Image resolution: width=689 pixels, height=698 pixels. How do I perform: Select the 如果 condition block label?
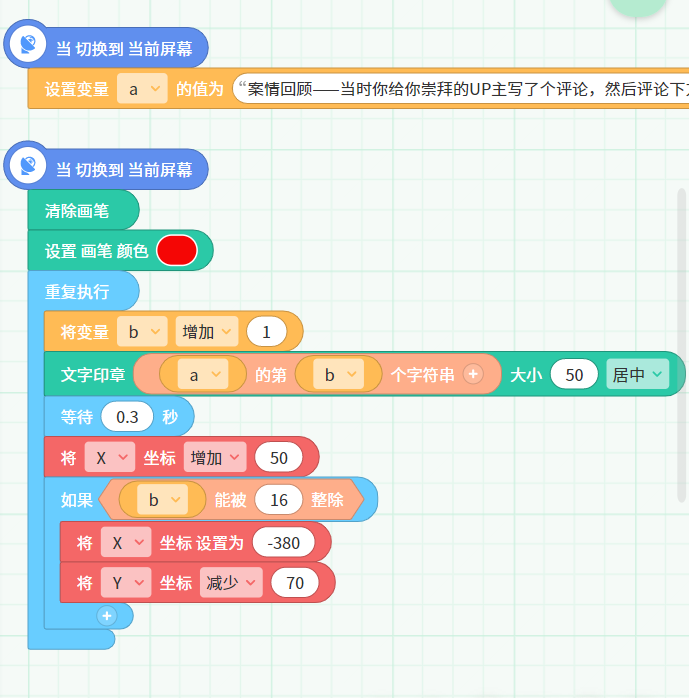click(x=77, y=499)
